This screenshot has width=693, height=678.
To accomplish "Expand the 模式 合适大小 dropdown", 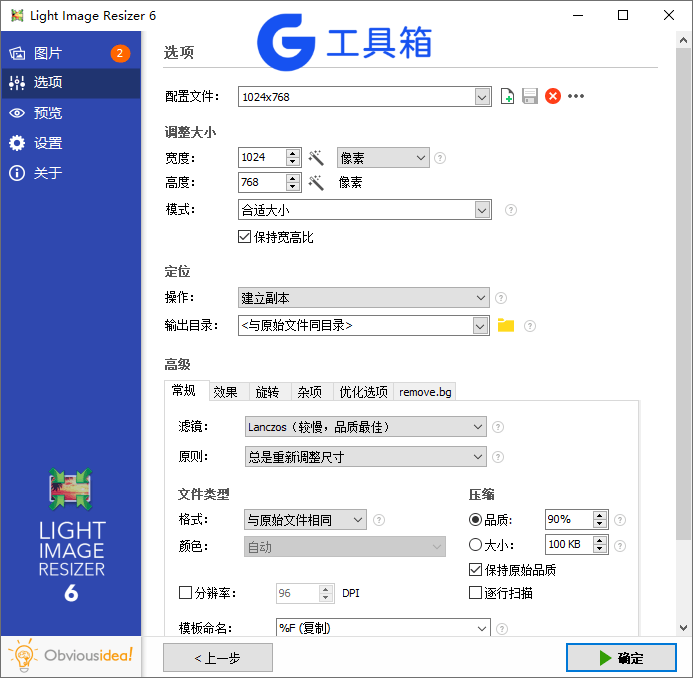I will pos(482,209).
